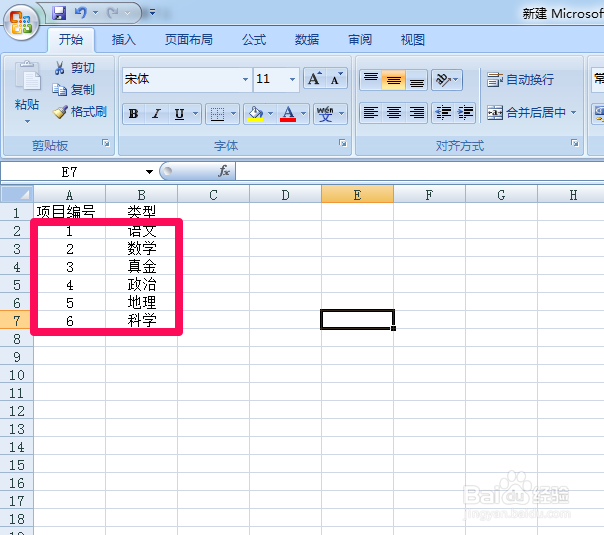This screenshot has width=604, height=535.
Task: Toggle underline formatting
Action: [x=179, y=114]
